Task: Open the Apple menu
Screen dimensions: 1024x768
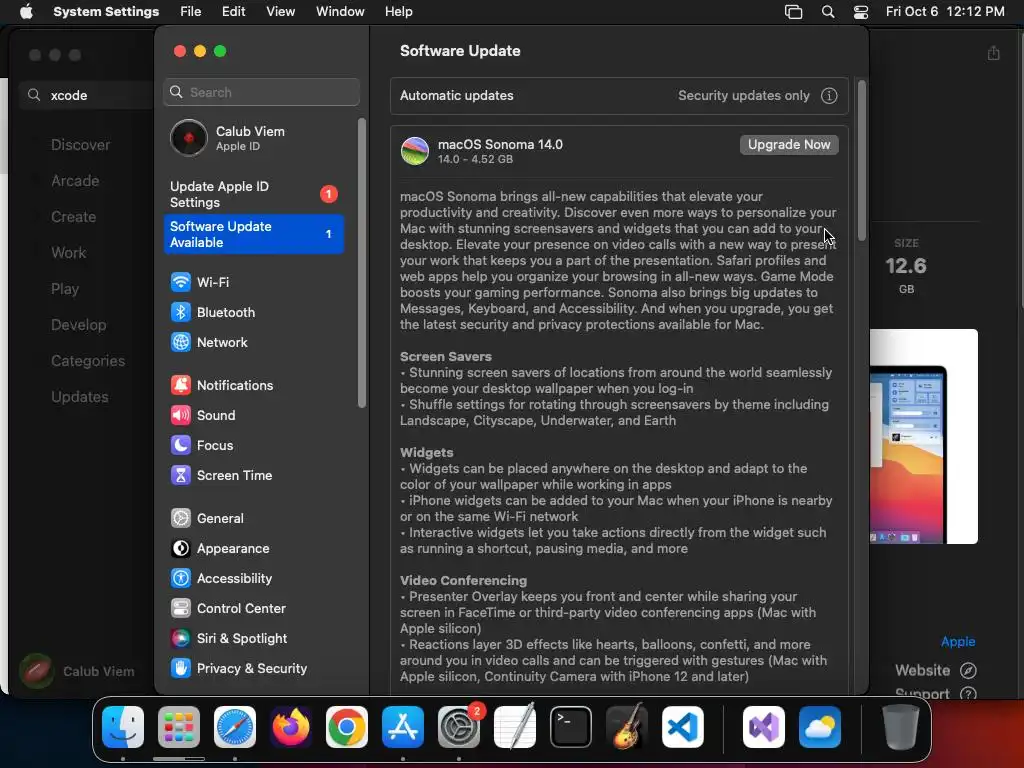Action: point(26,12)
